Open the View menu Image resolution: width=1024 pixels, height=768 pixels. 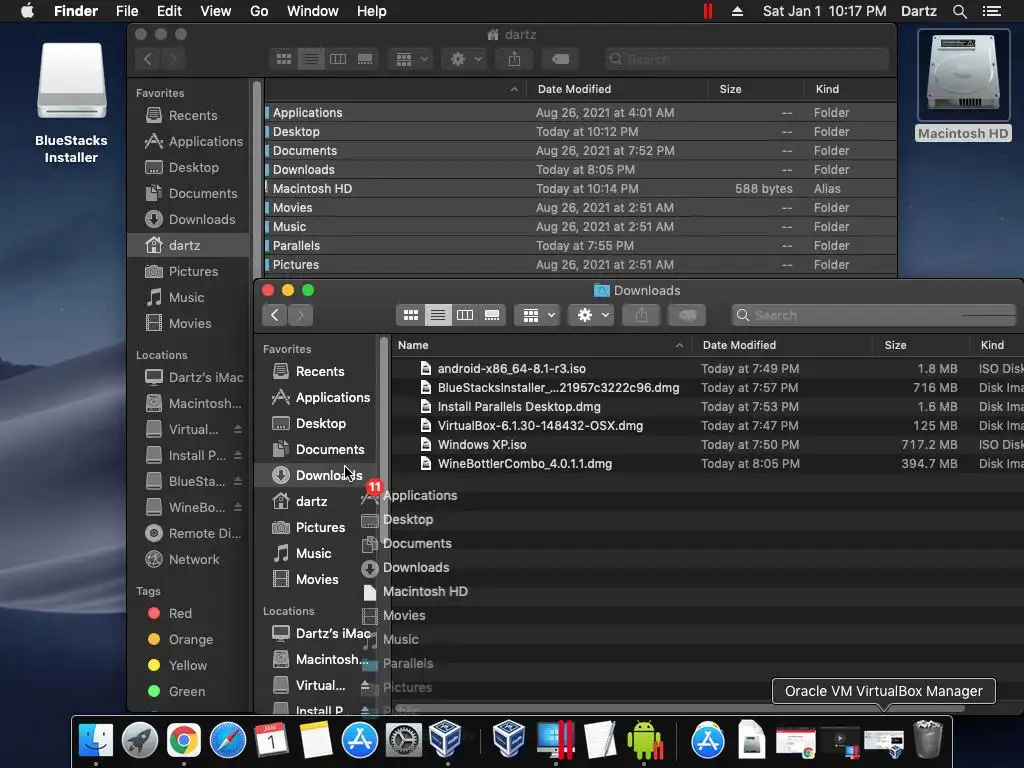click(x=216, y=11)
